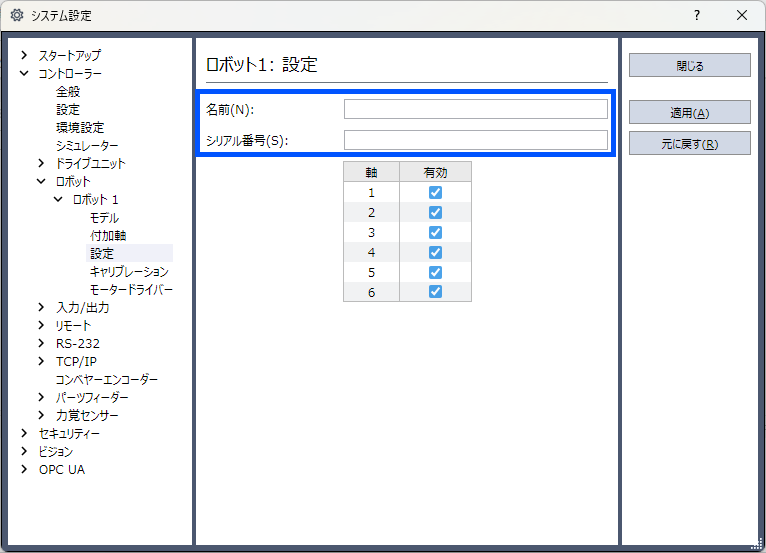Select the パーツフィーダー tree label
Viewport: 766px width, 553px height.
(x=92, y=397)
